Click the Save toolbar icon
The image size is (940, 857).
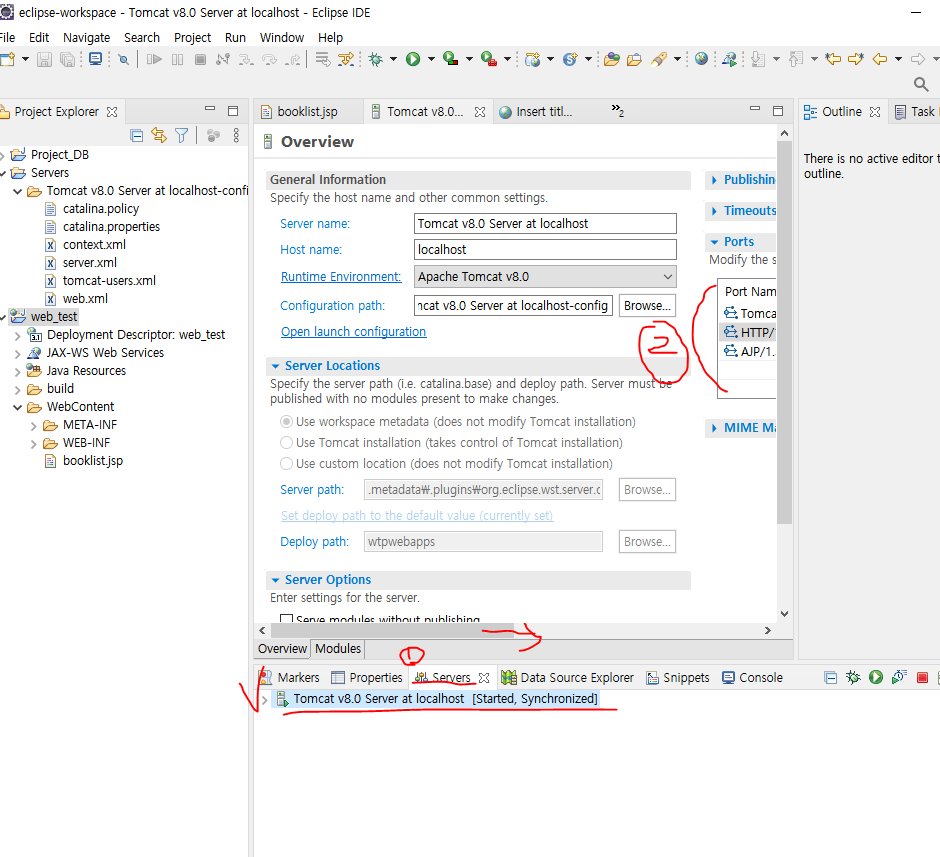44,59
